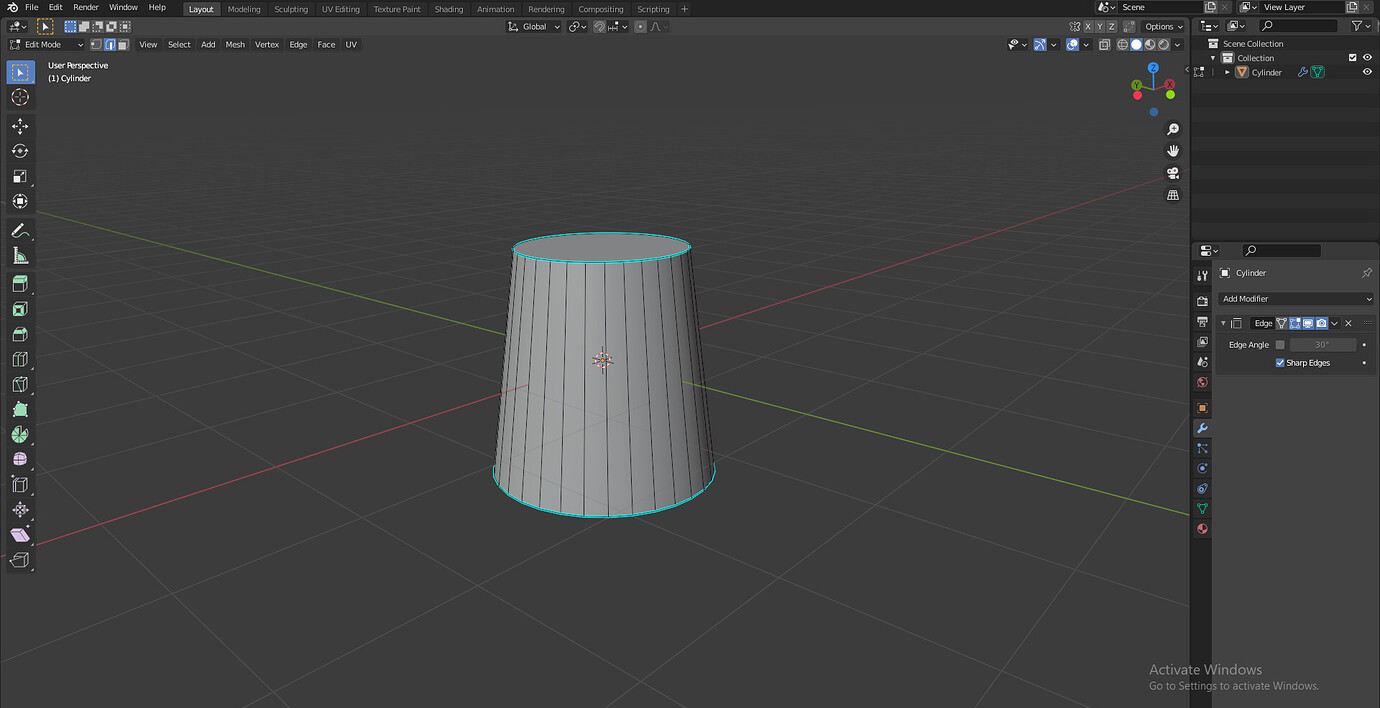1380x708 pixels.
Task: Select the Edge Slide tool
Action: pos(20,484)
